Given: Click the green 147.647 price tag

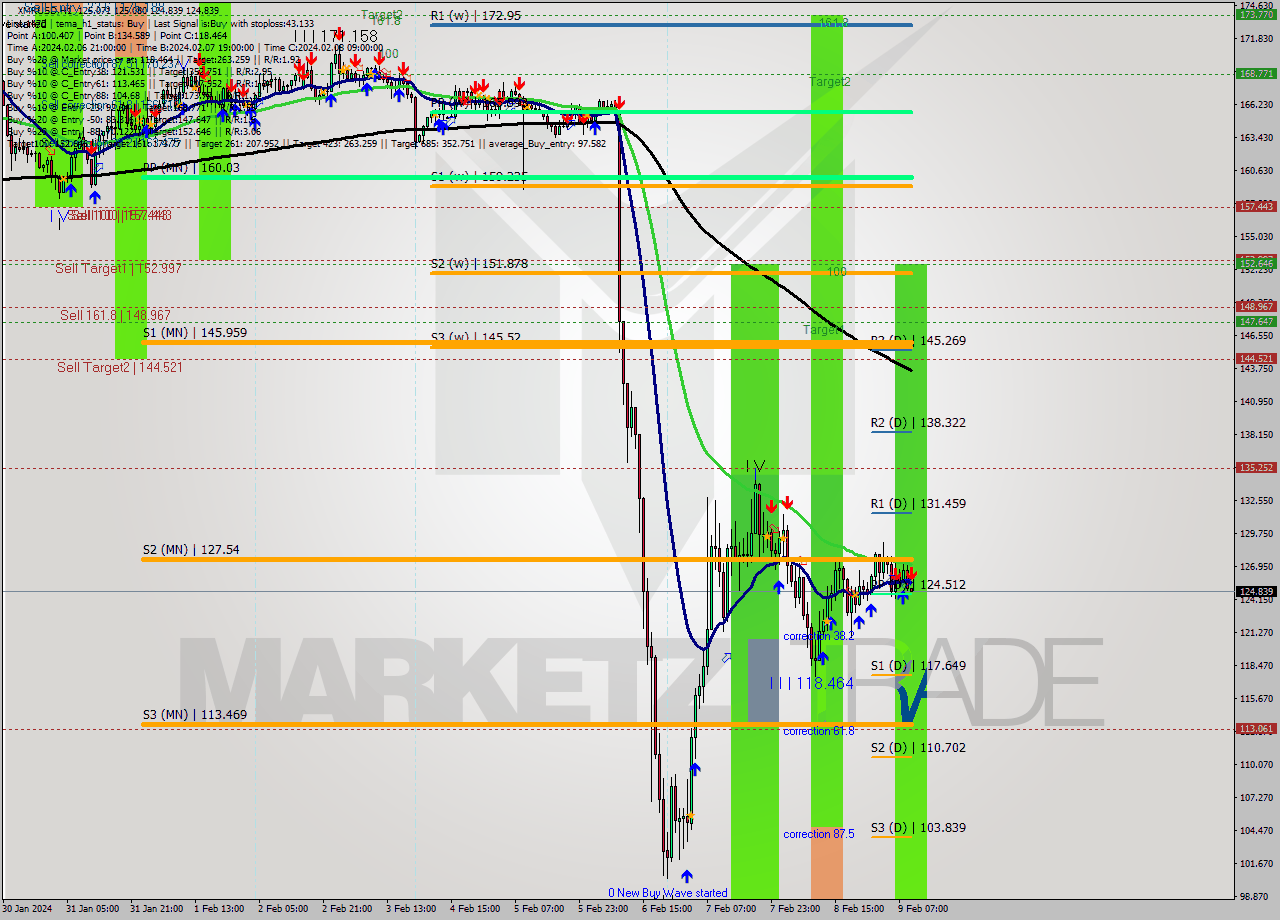Looking at the screenshot, I should click(1256, 321).
